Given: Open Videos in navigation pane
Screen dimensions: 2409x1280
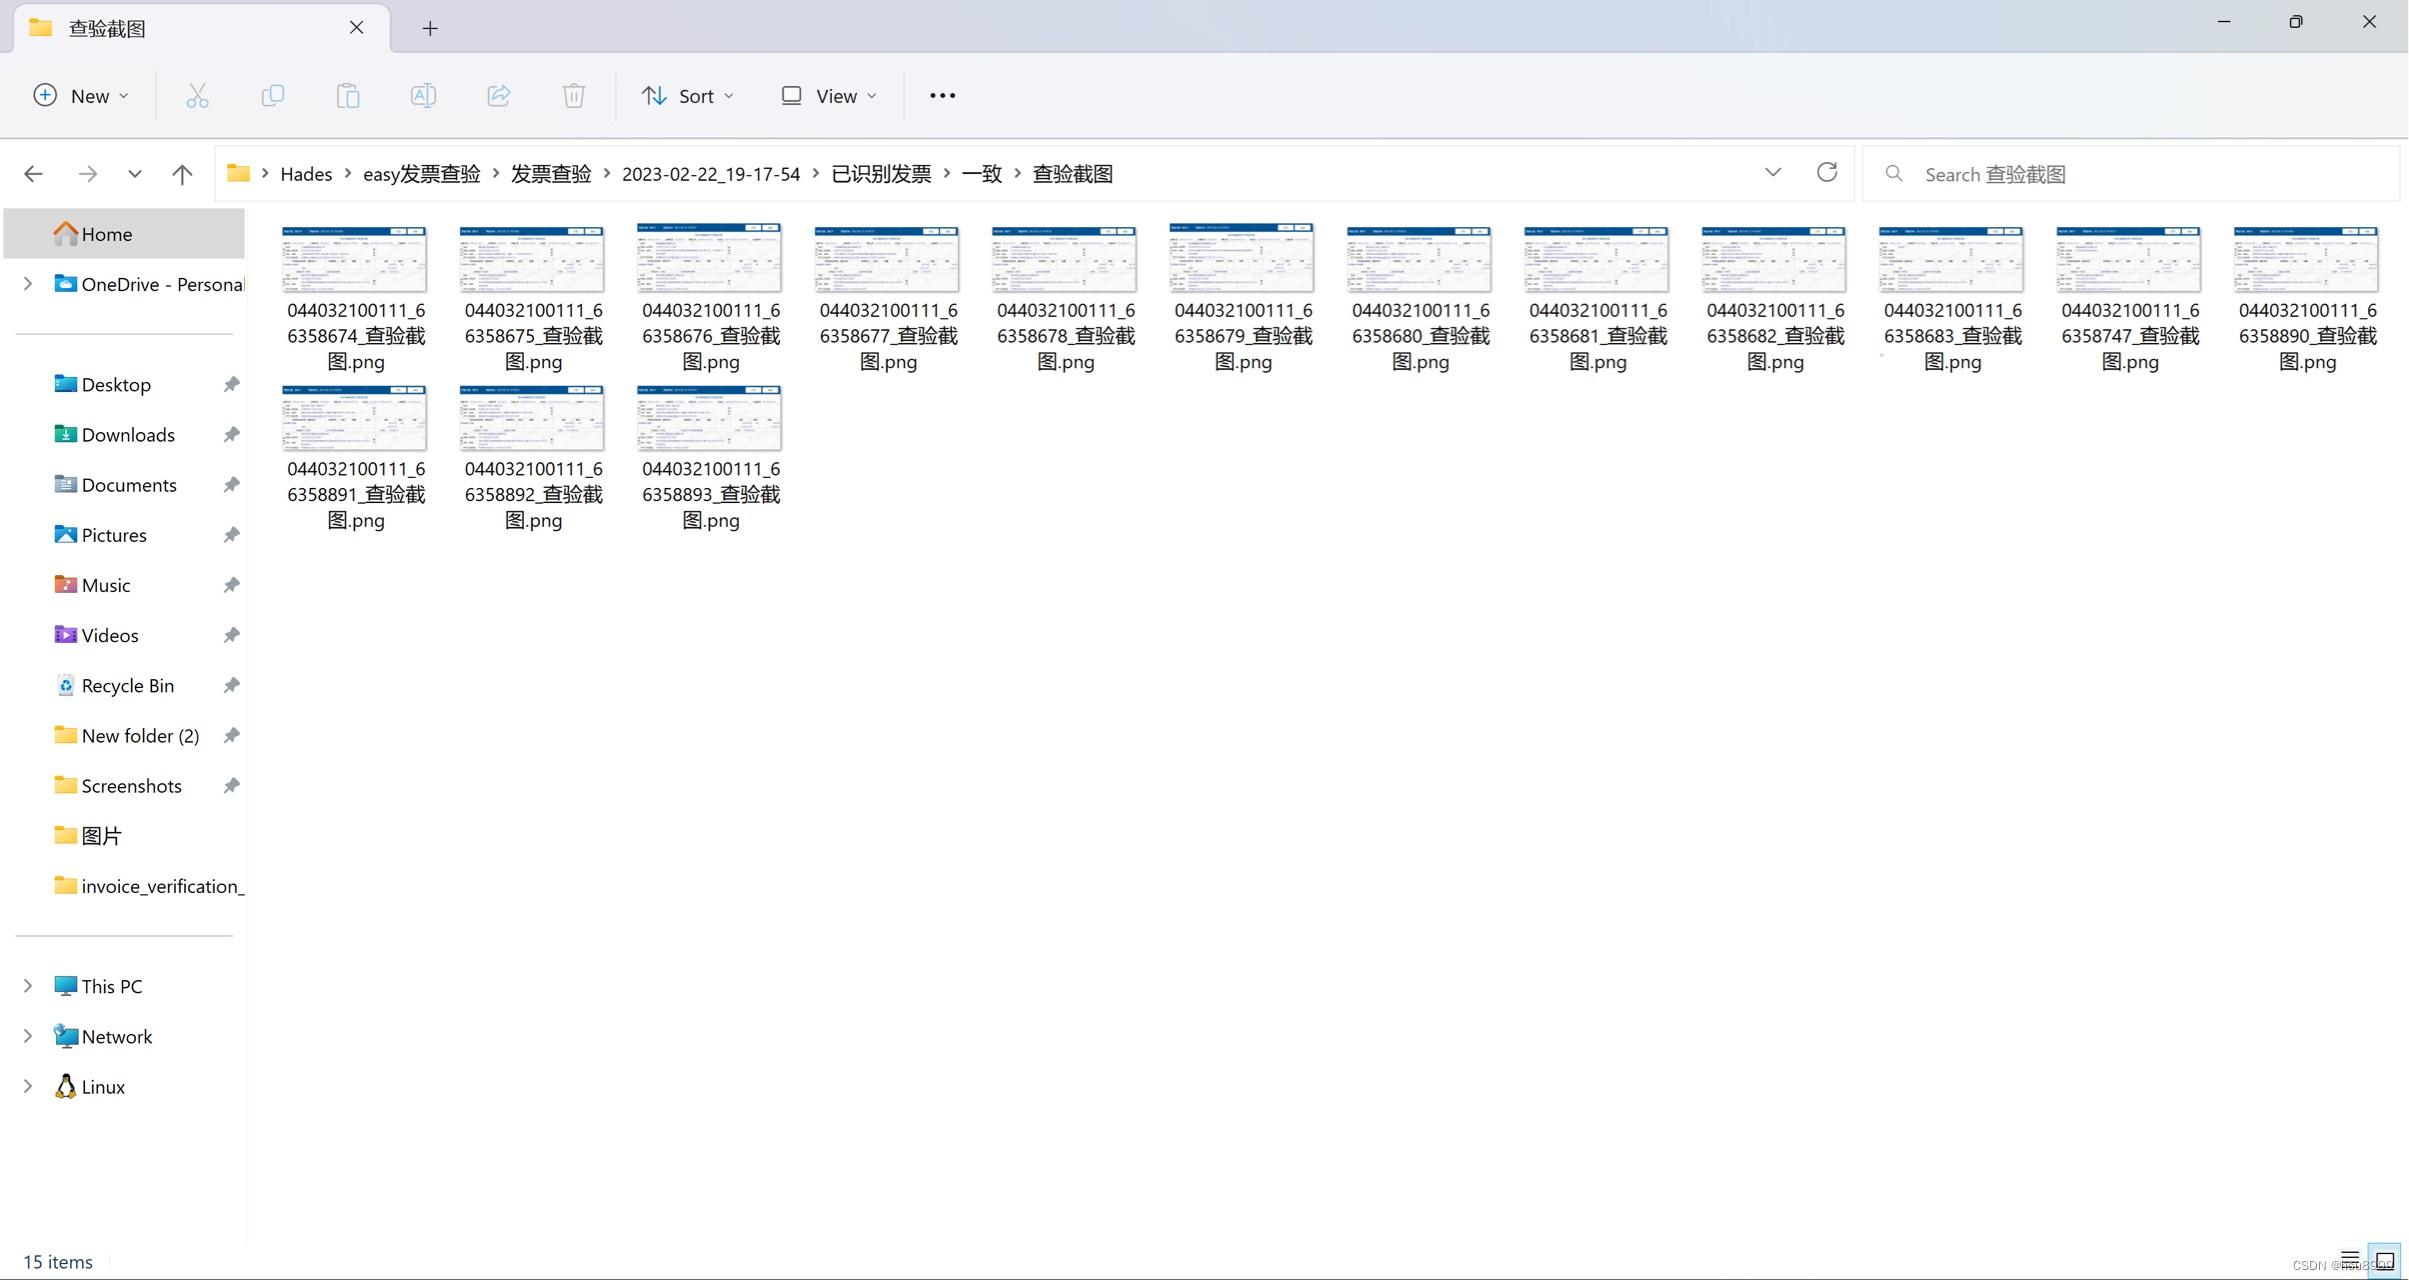Looking at the screenshot, I should click(x=110, y=635).
